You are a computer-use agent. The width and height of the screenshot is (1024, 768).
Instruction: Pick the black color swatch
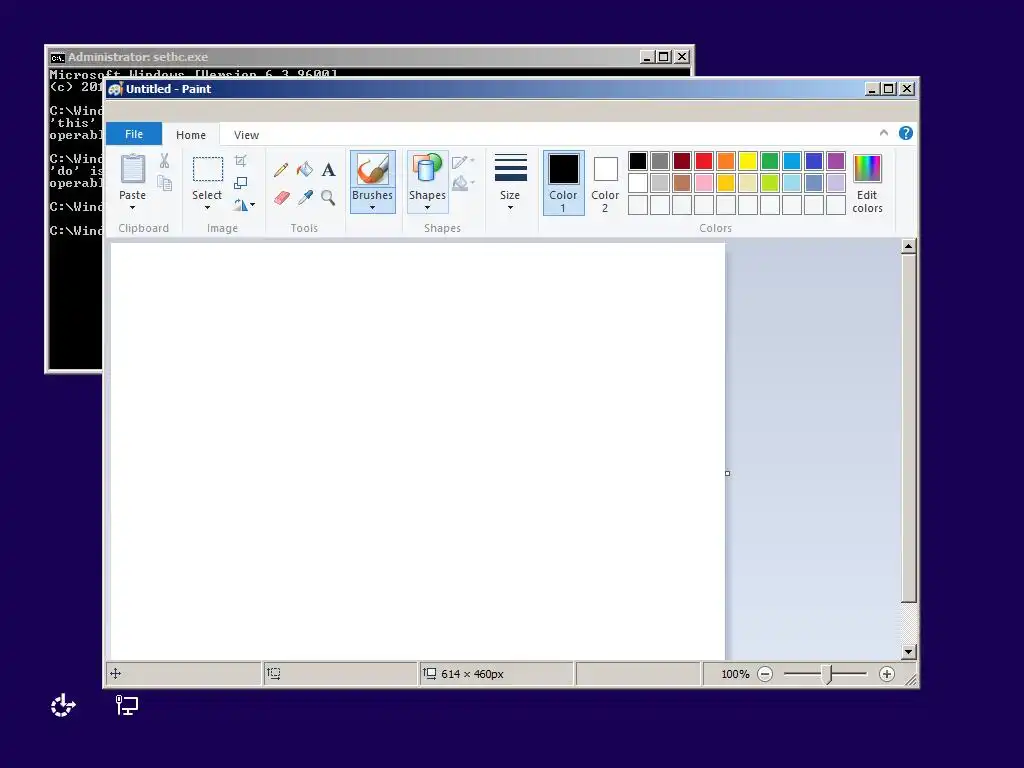[x=638, y=161]
